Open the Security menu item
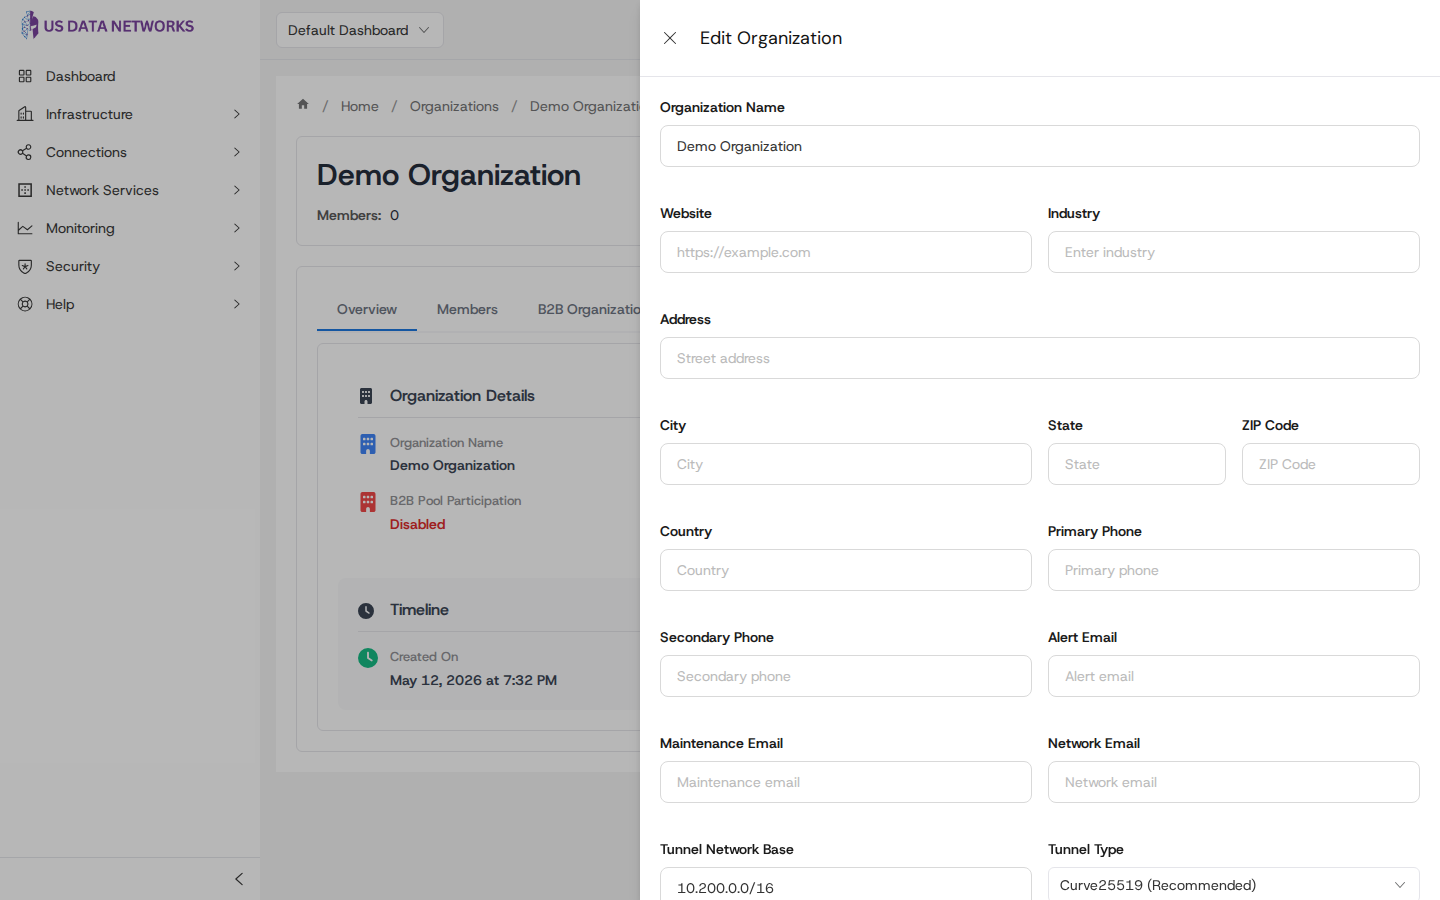Viewport: 1440px width, 900px height. [130, 266]
